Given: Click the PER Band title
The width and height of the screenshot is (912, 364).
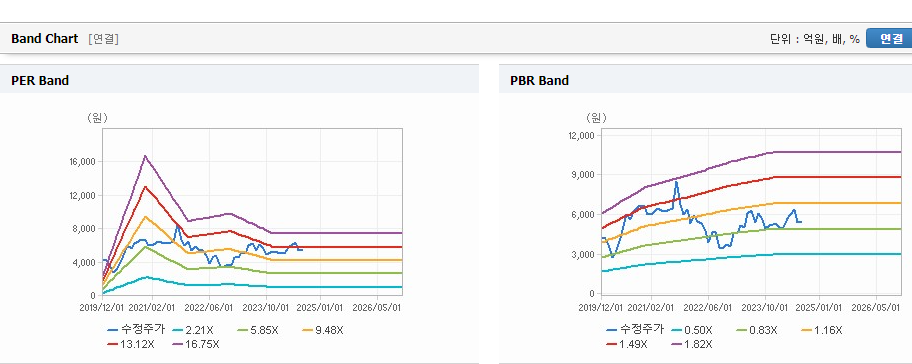Looking at the screenshot, I should click(x=40, y=81).
